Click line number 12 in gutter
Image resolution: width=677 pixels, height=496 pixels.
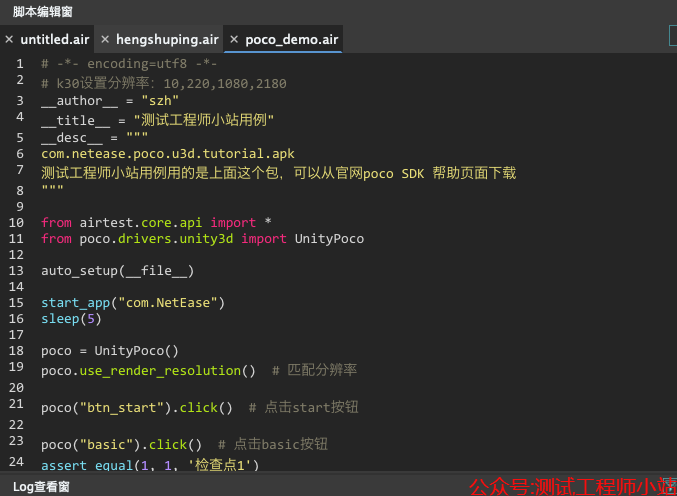(x=16, y=255)
